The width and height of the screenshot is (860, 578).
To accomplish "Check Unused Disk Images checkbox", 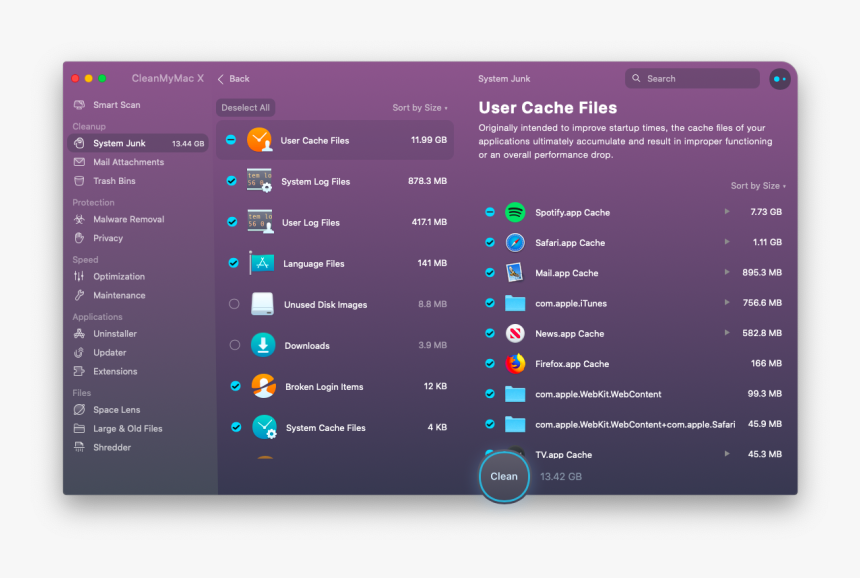I will point(234,304).
